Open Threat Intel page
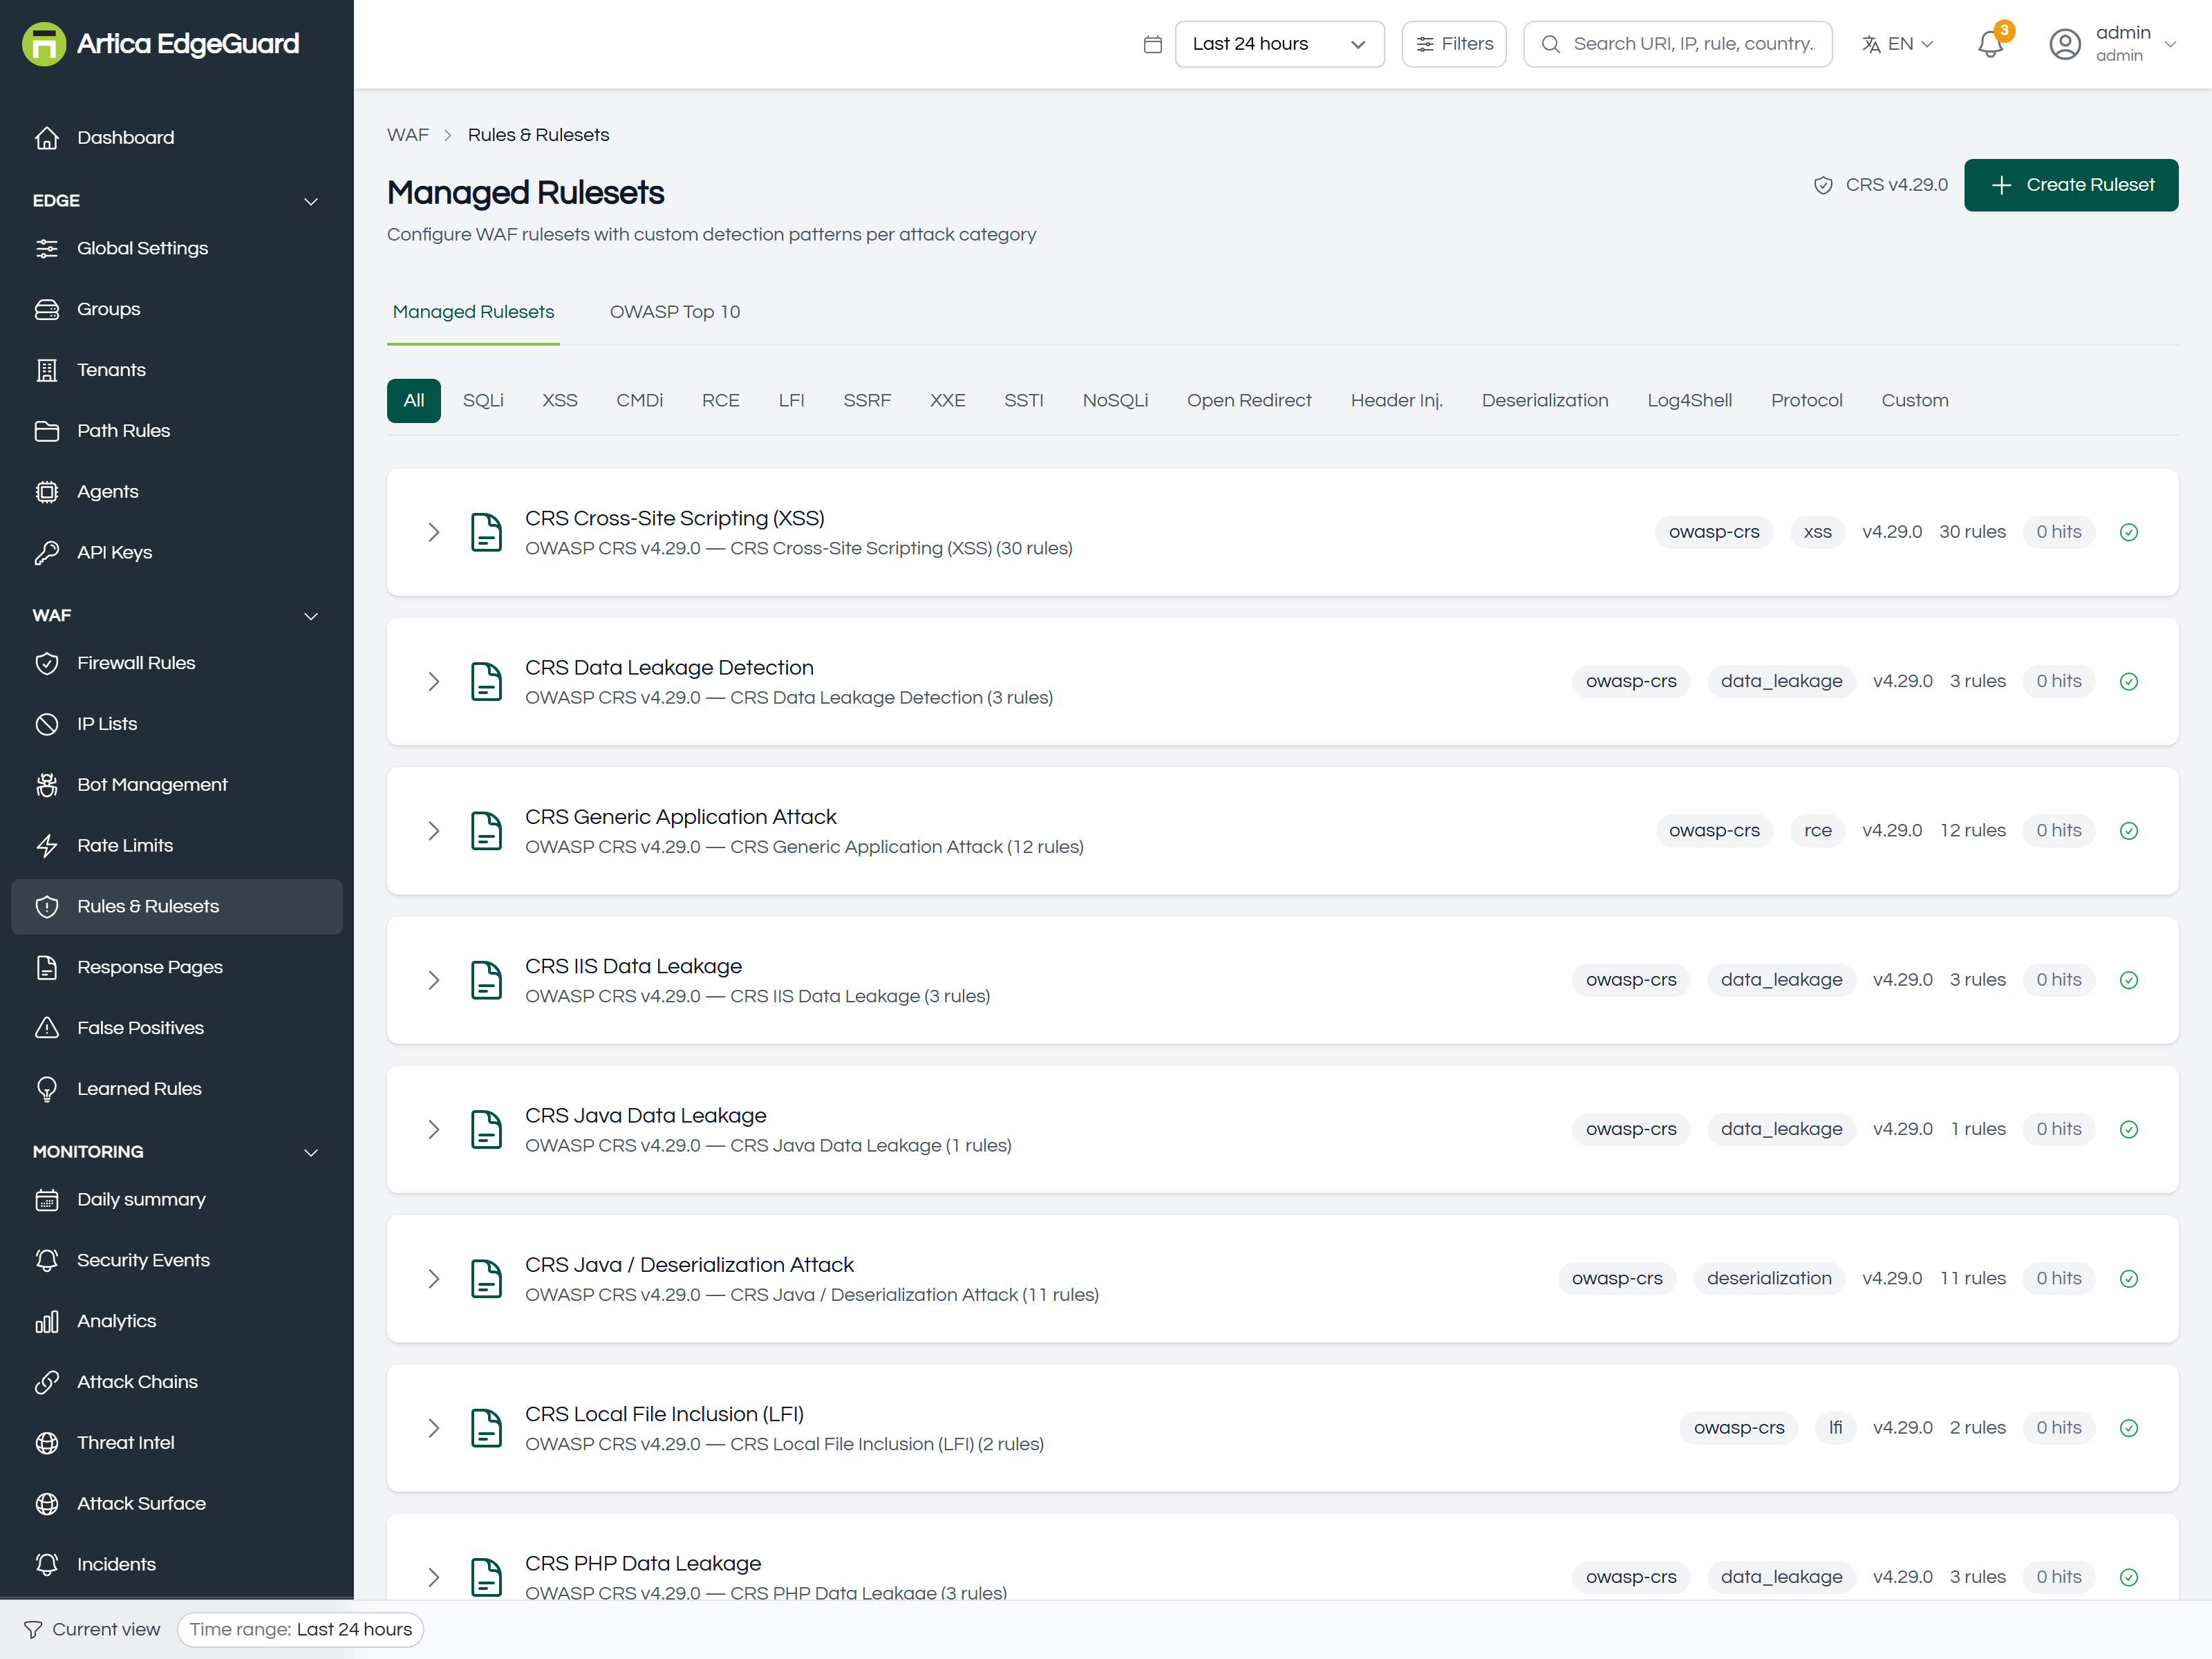The height and width of the screenshot is (1659, 2212). 177,1443
